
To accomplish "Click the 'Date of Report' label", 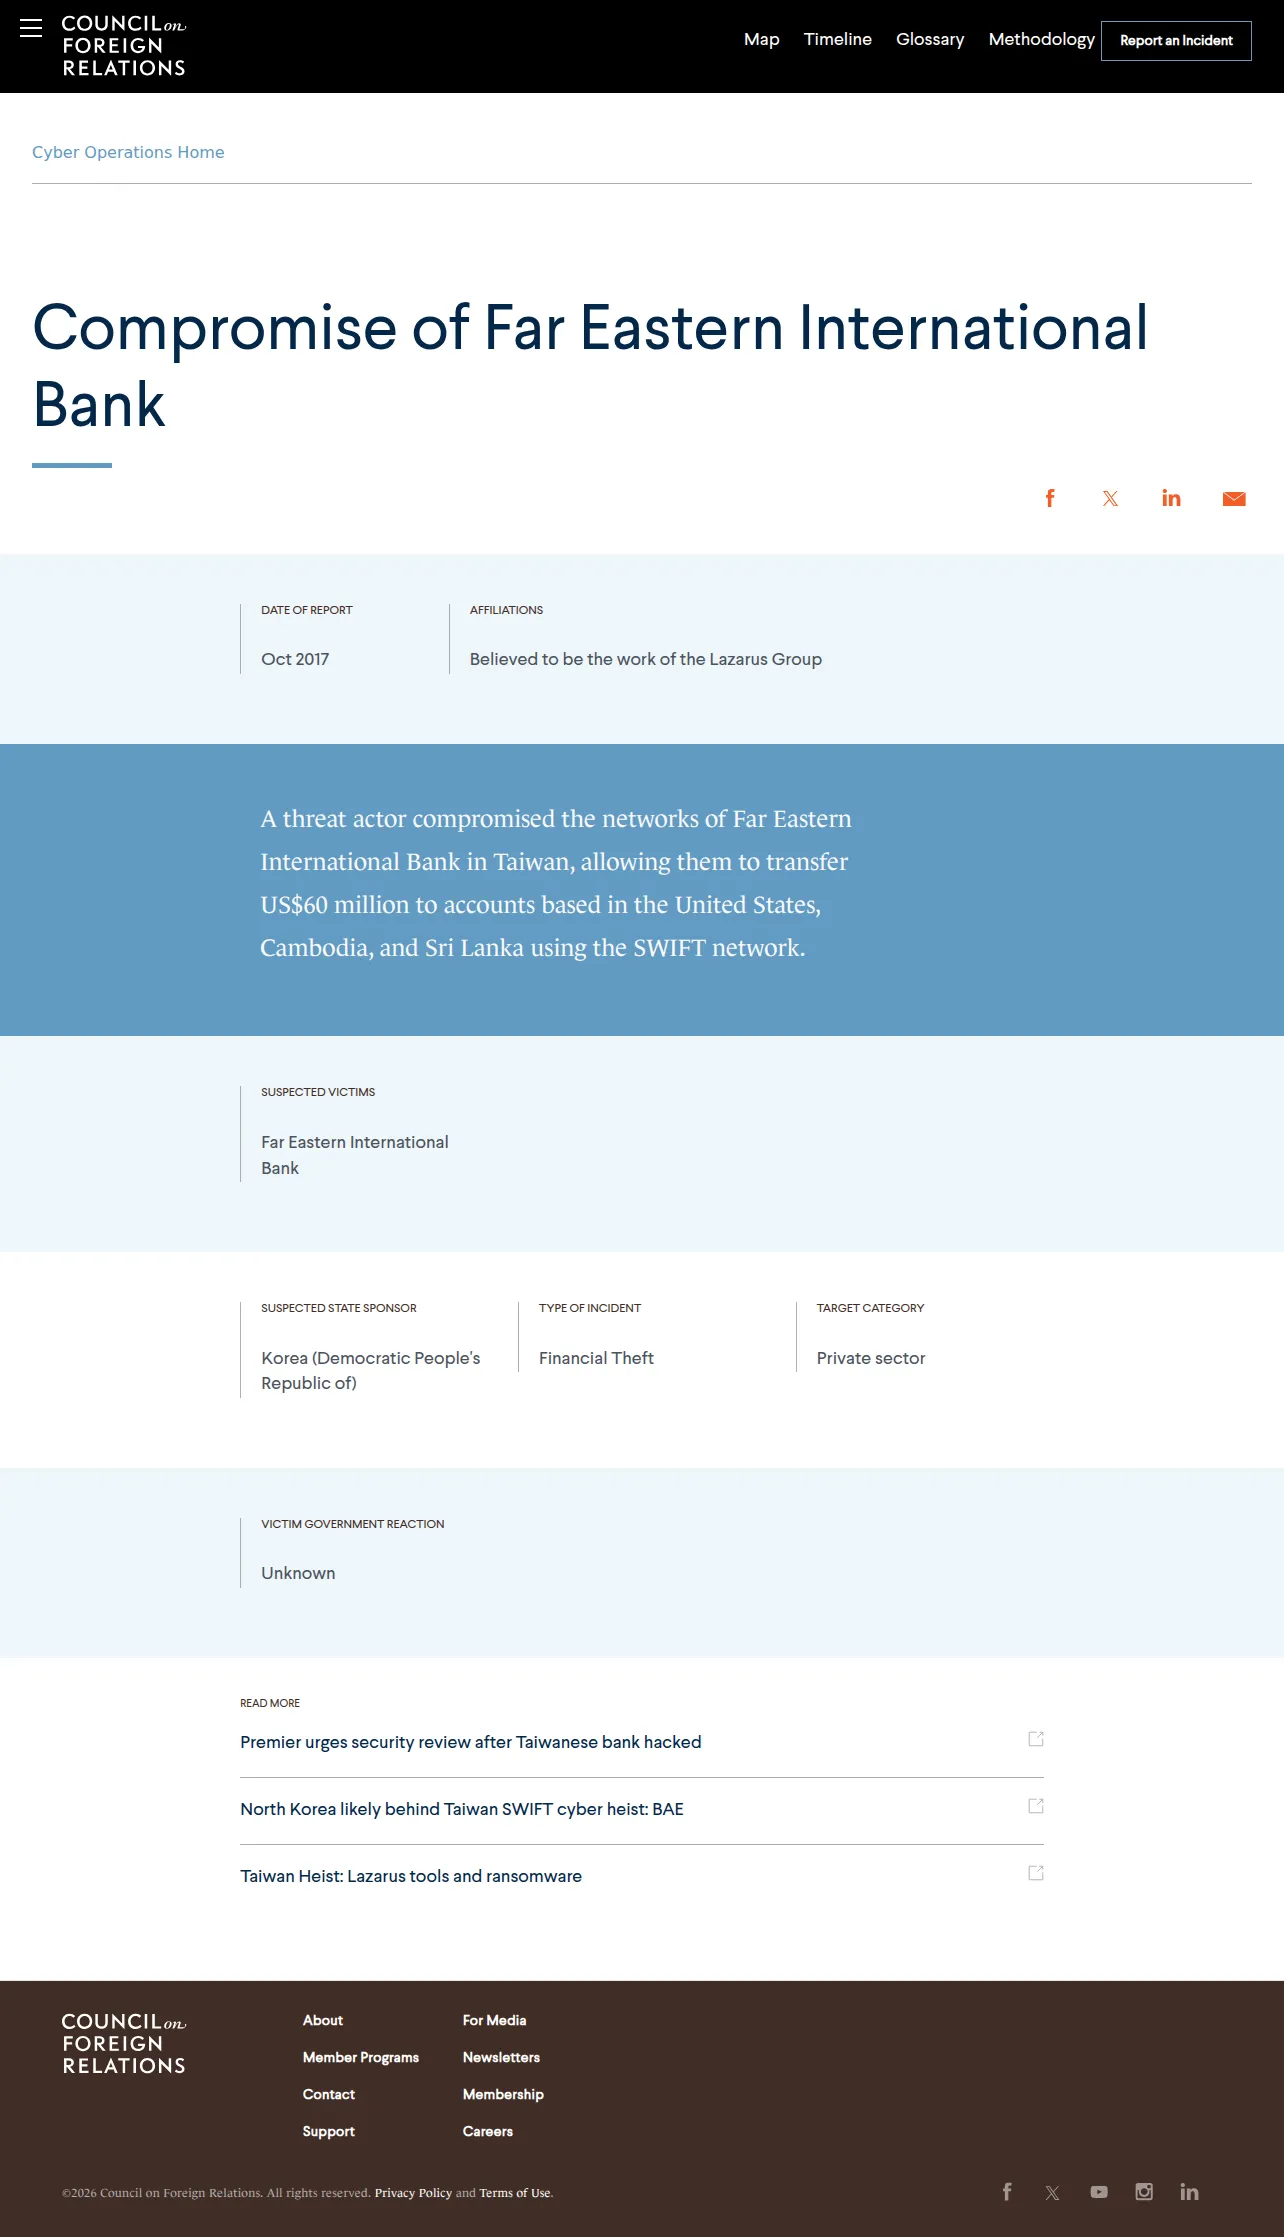I will 307,610.
